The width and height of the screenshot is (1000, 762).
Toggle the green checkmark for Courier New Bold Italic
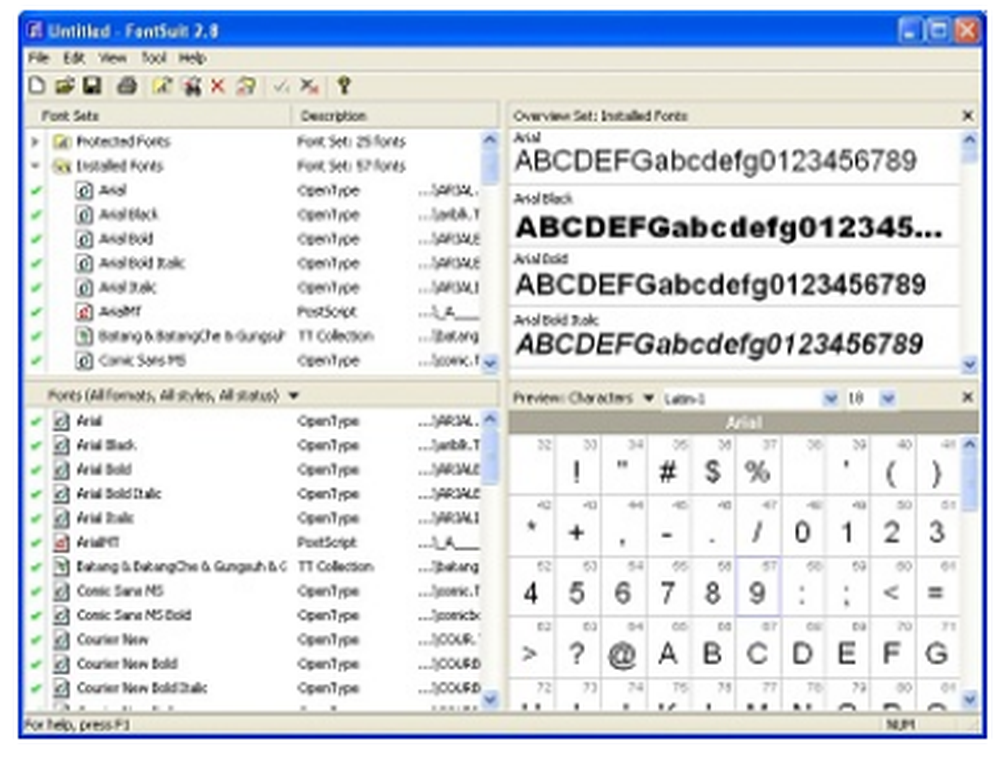[36, 687]
